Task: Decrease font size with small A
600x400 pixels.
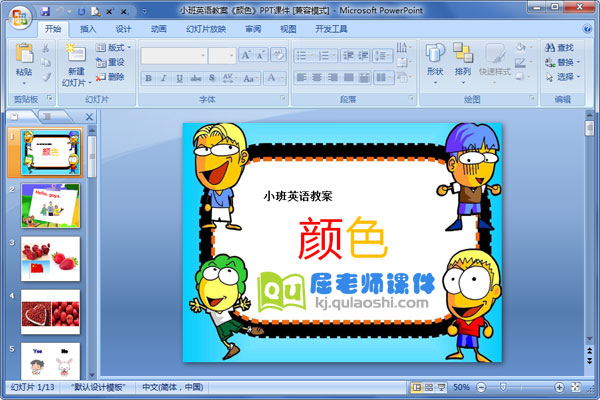Action: click(x=261, y=56)
